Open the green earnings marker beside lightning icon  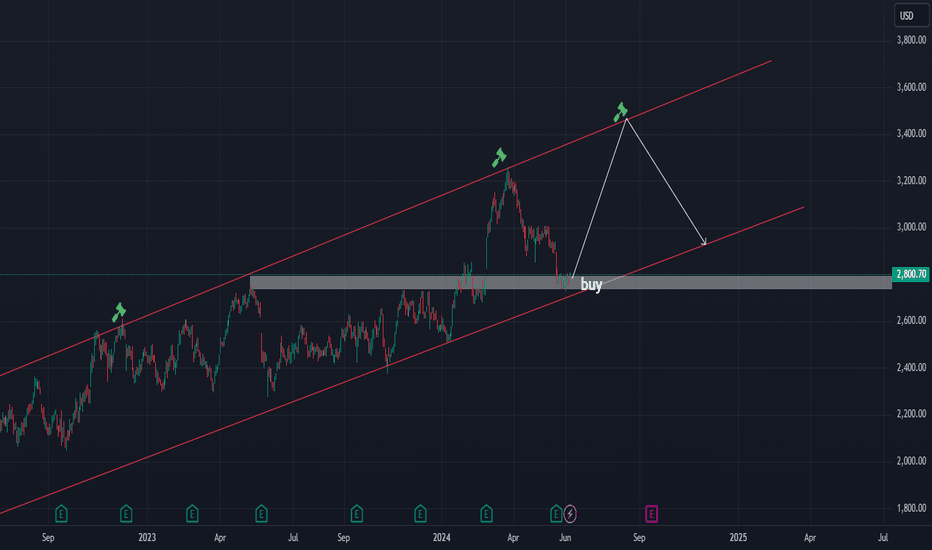[556, 513]
